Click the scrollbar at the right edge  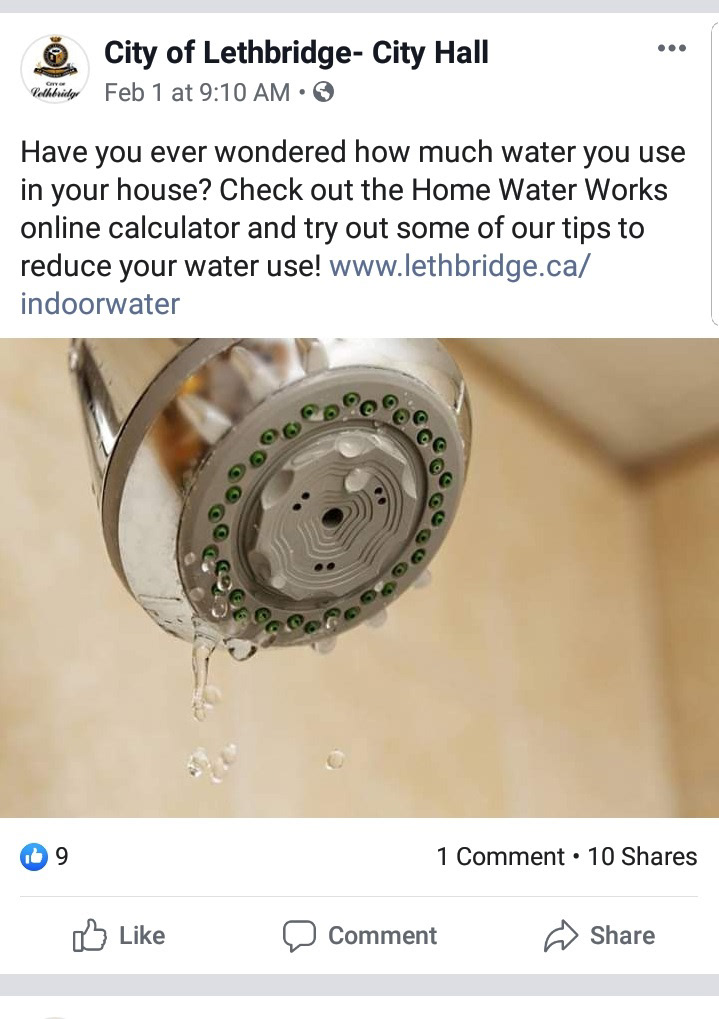714,174
